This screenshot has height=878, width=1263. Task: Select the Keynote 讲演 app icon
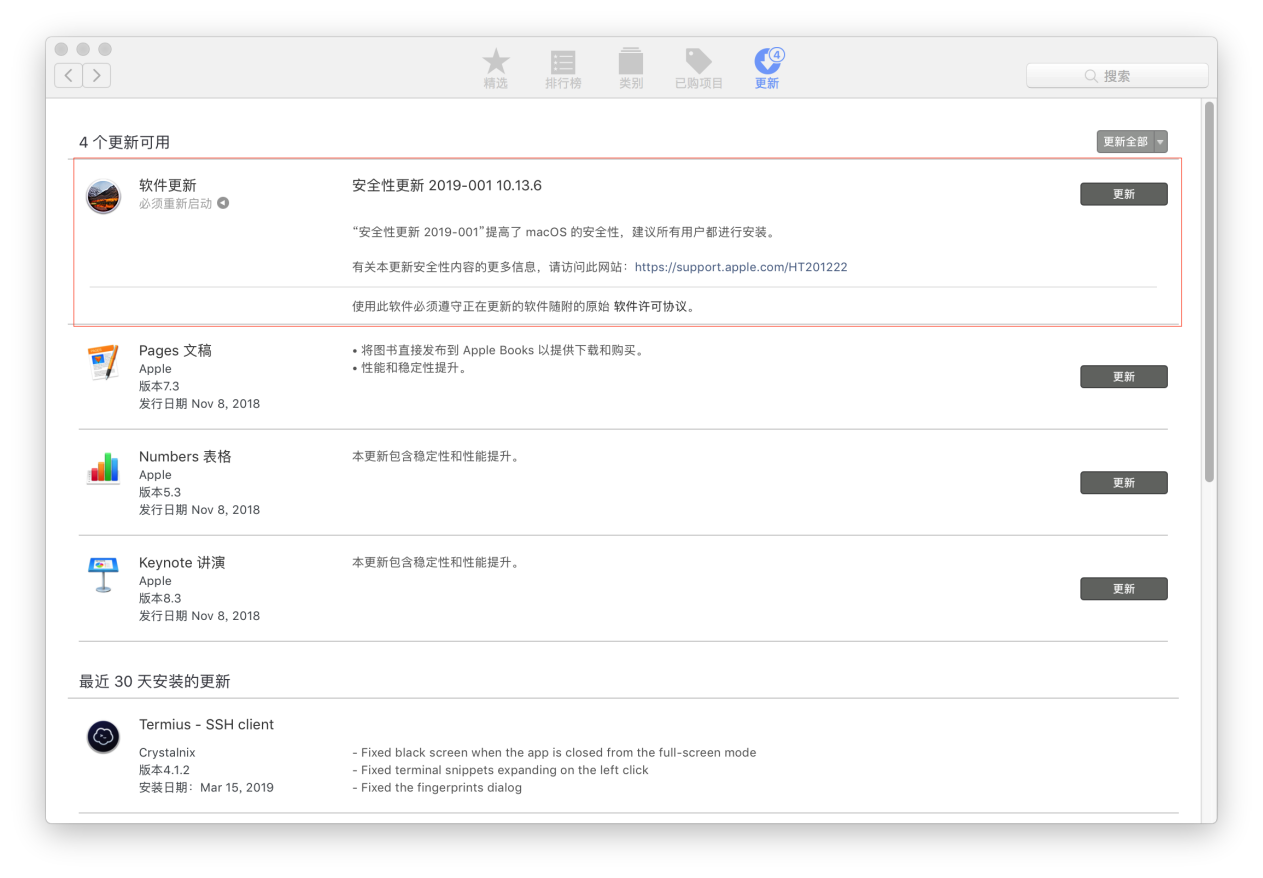click(x=103, y=575)
